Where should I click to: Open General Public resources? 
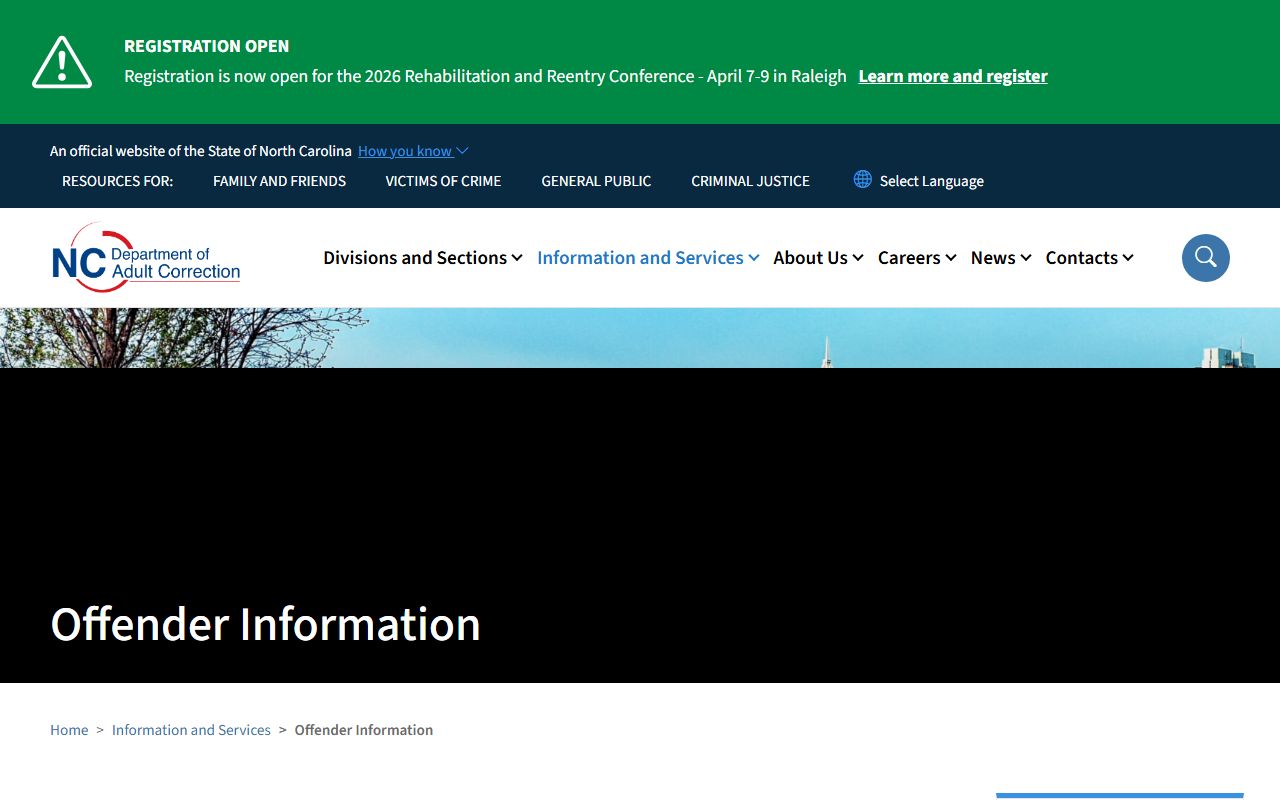(x=596, y=181)
